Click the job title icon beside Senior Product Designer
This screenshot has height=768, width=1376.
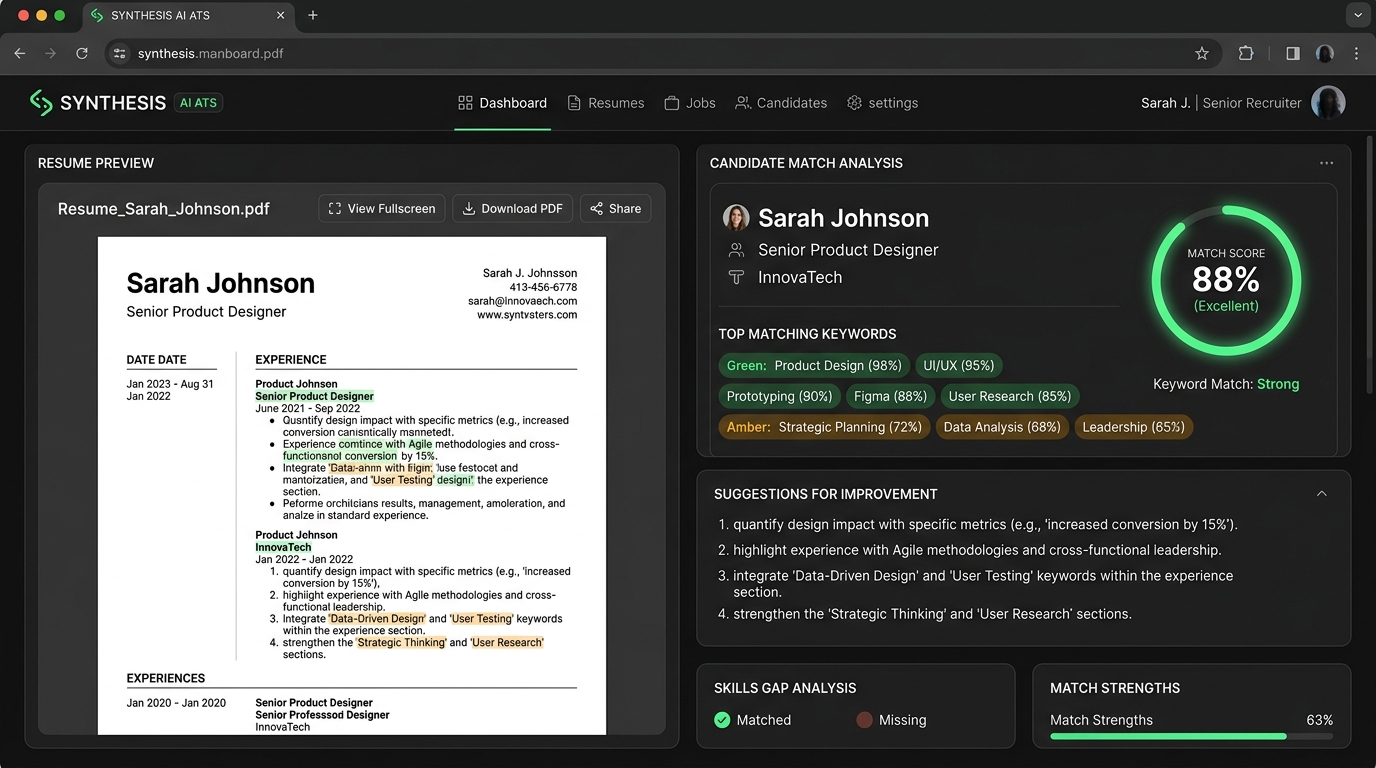(736, 250)
